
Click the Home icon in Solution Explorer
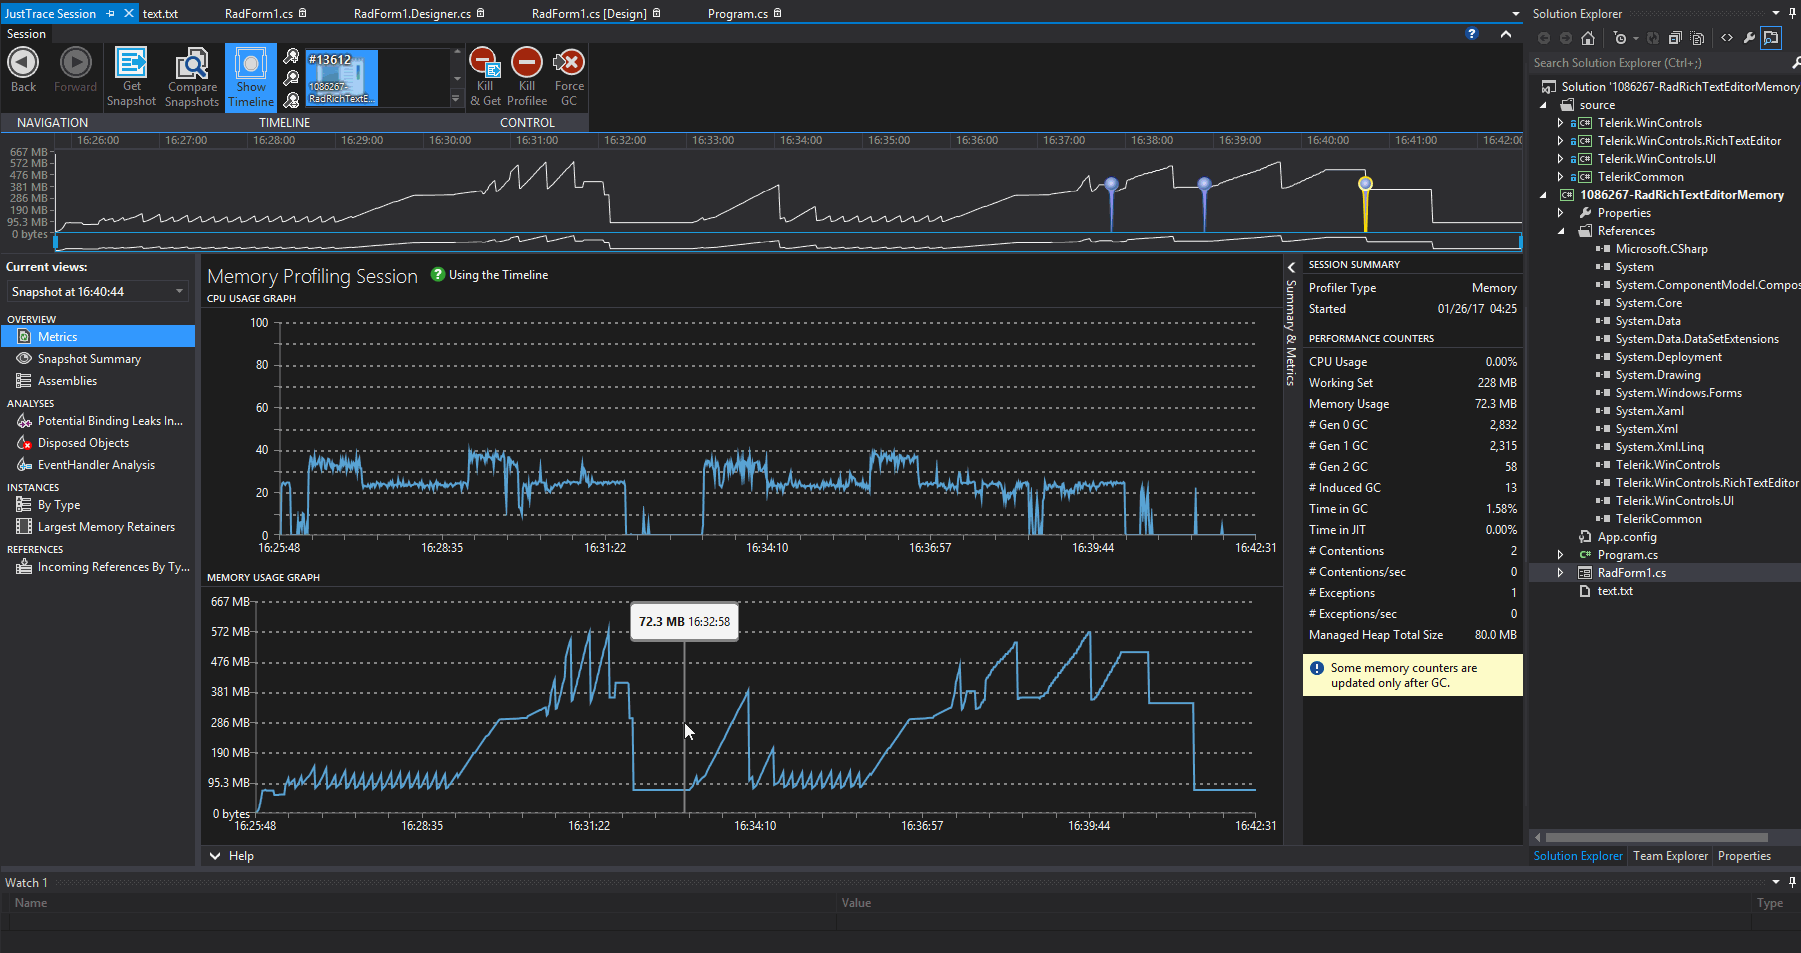coord(1588,38)
